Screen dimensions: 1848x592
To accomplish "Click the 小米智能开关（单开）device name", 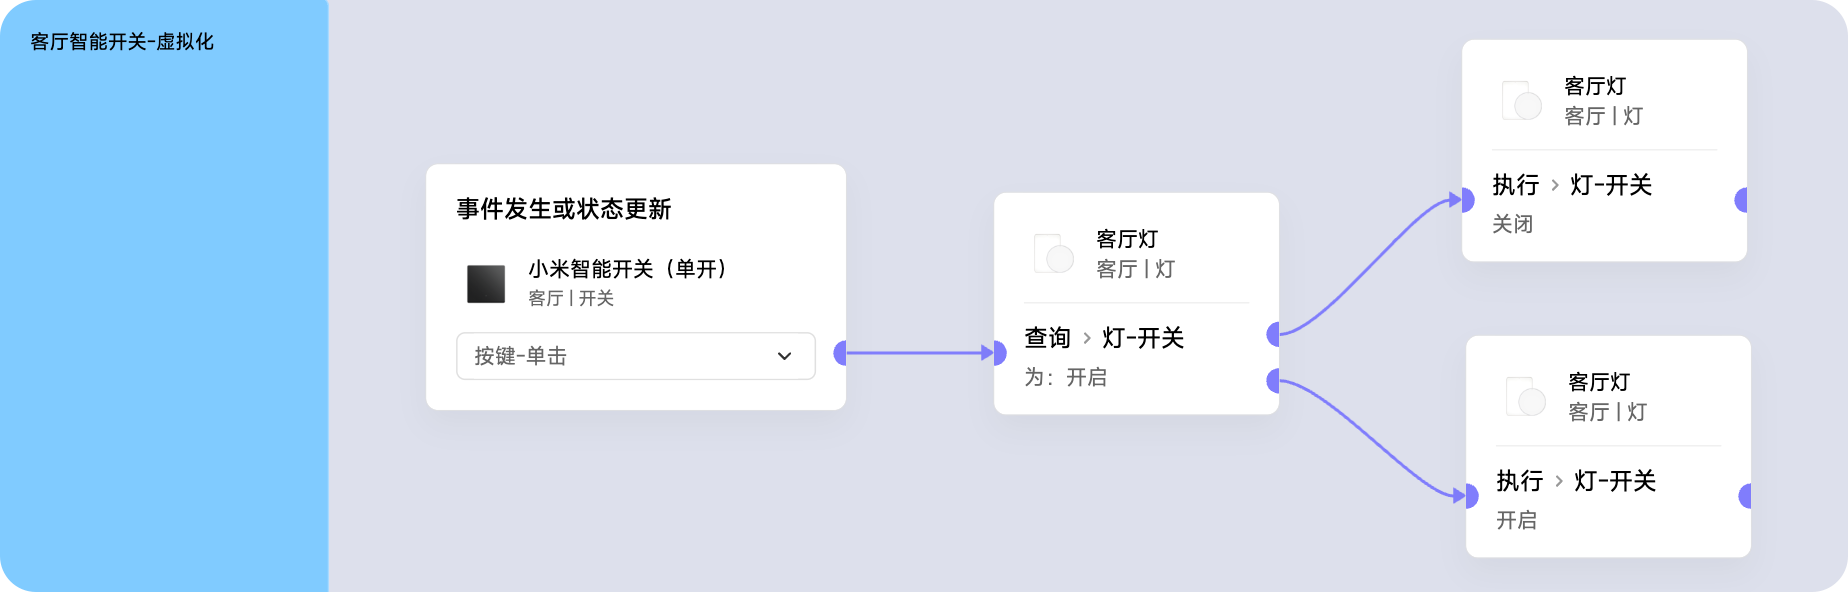I will pyautogui.click(x=628, y=269).
